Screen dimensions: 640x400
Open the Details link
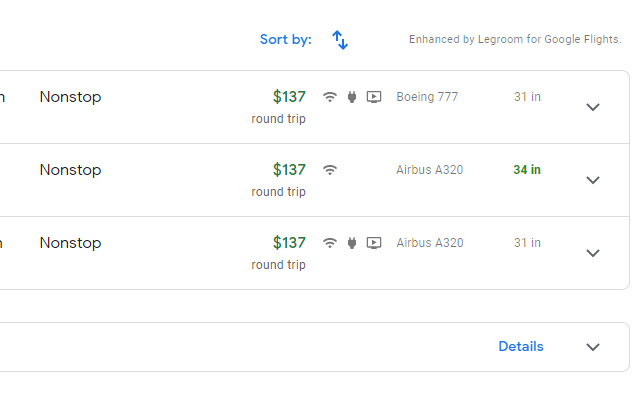[521, 347]
